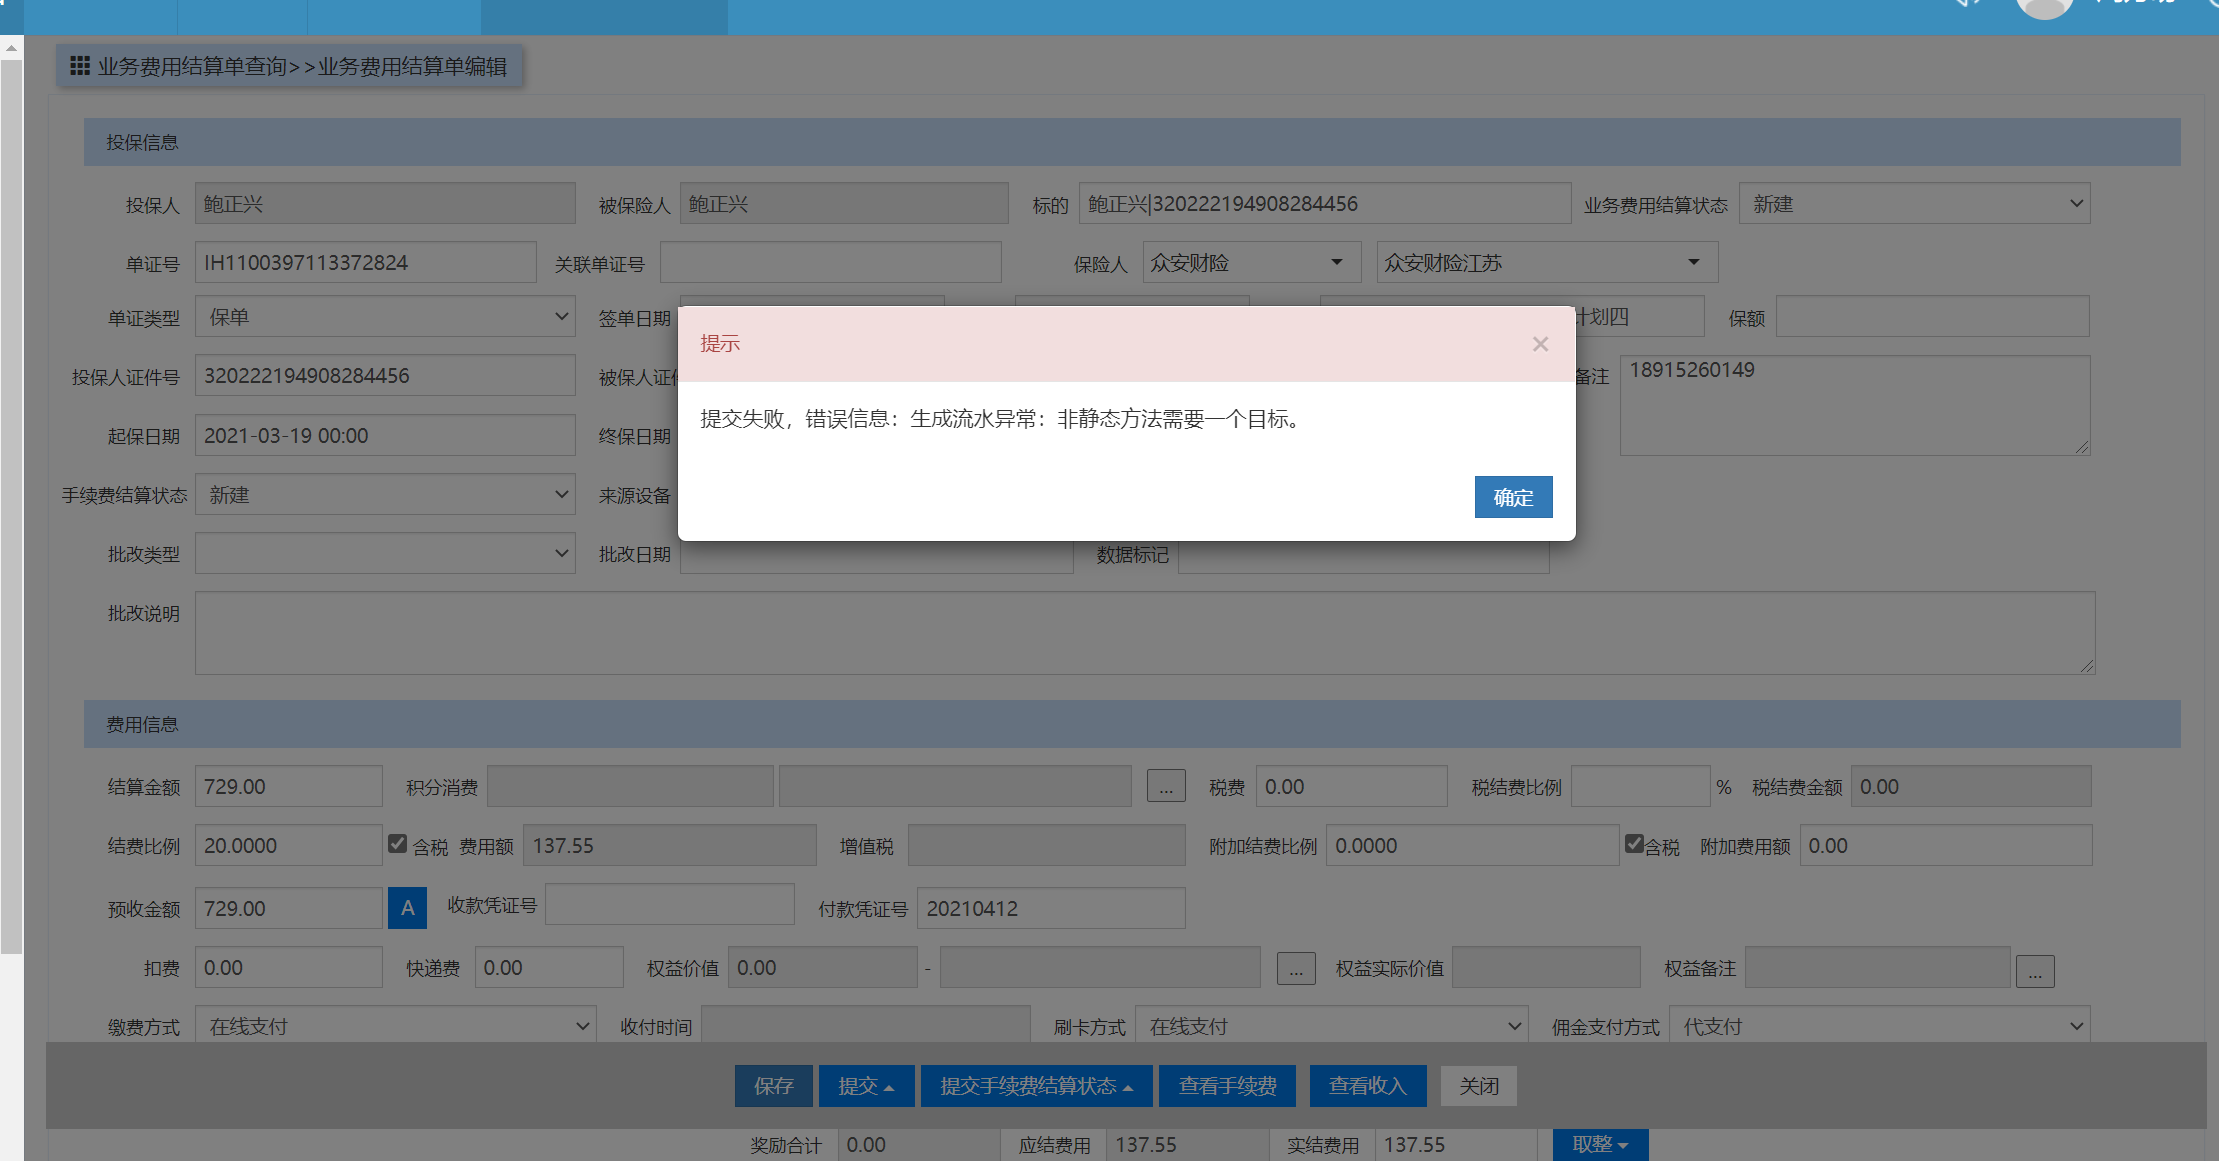Image resolution: width=2219 pixels, height=1161 pixels.
Task: Toggle the 含税 checkbox beside 结费比例
Action: (397, 844)
